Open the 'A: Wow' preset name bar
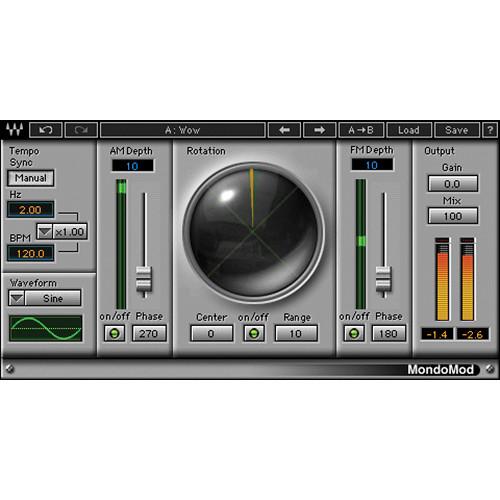The image size is (500, 500). pyautogui.click(x=183, y=130)
